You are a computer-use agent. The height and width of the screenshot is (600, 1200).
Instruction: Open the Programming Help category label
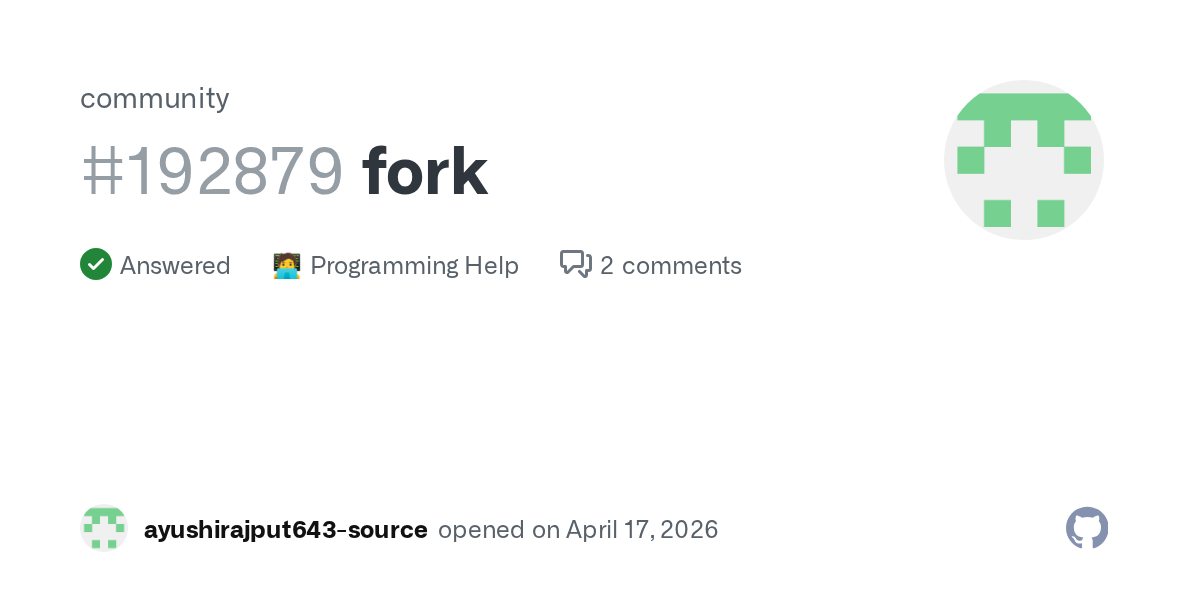tap(414, 266)
